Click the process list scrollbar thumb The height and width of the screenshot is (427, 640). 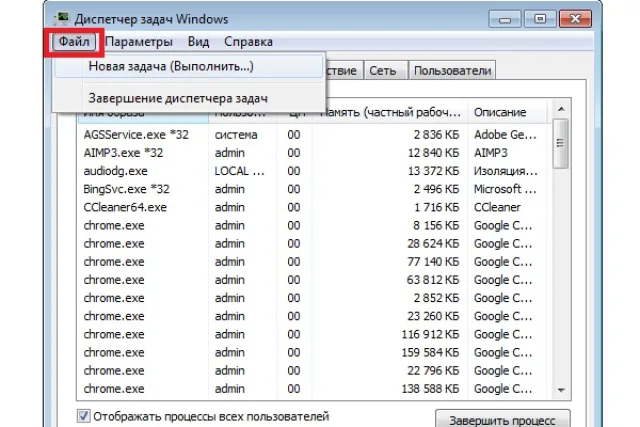point(560,143)
